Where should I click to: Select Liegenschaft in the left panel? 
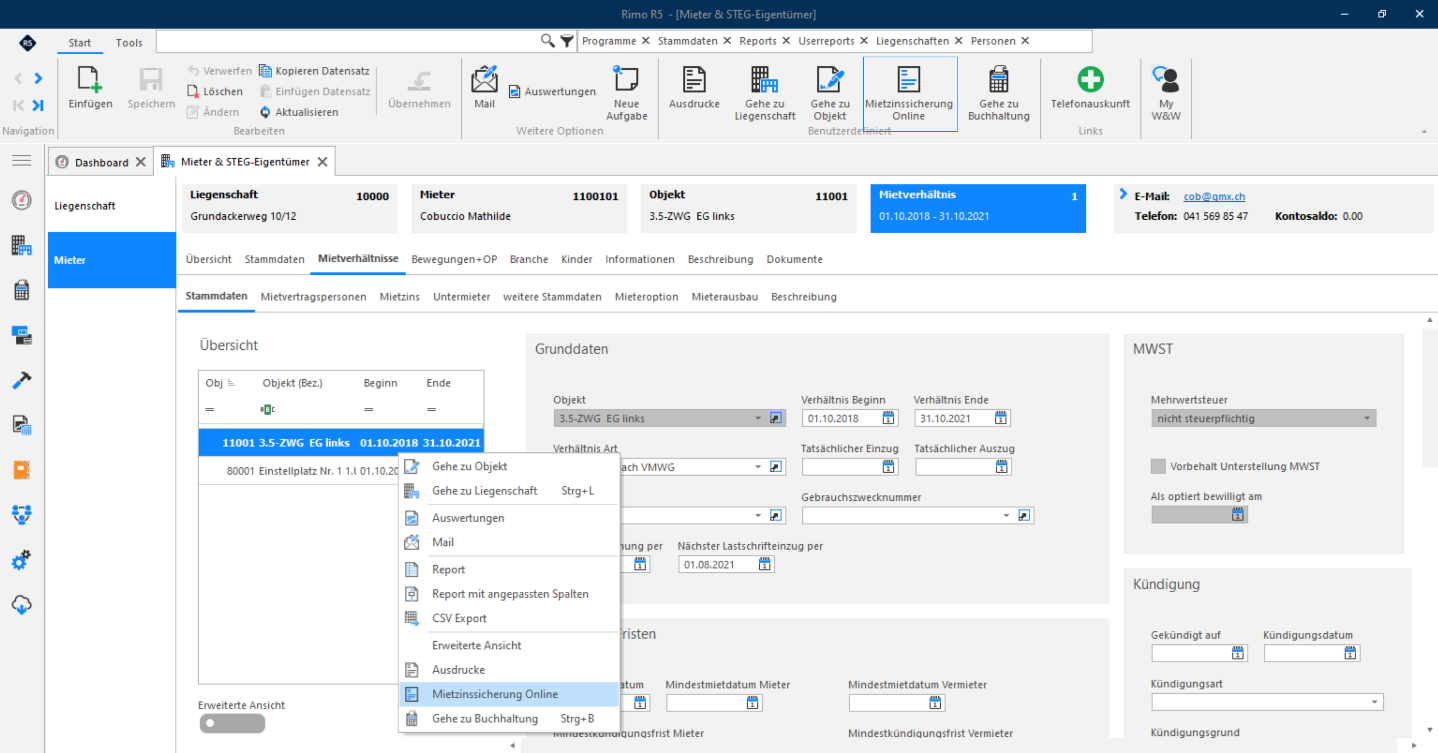tap(112, 206)
